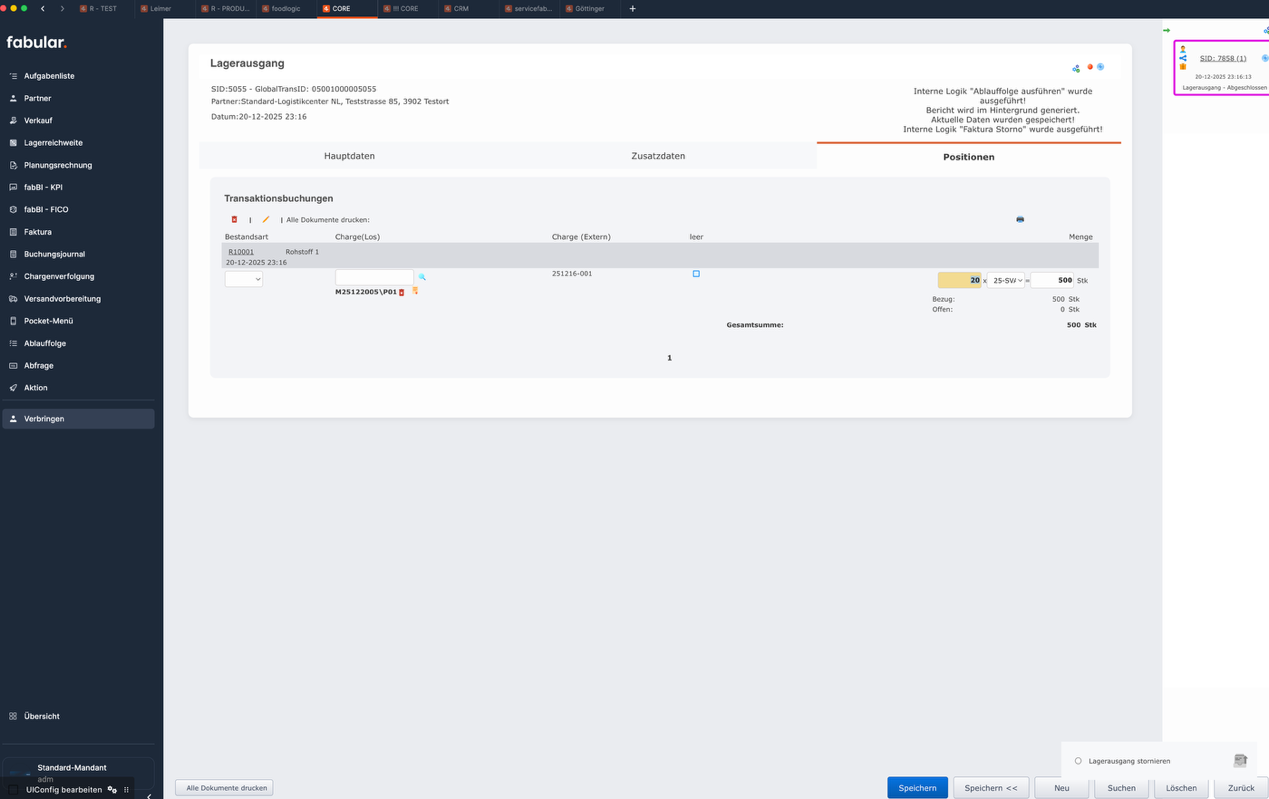Toggle the 'leer' checkbox in position row
This screenshot has width=1269, height=799.
click(x=696, y=274)
